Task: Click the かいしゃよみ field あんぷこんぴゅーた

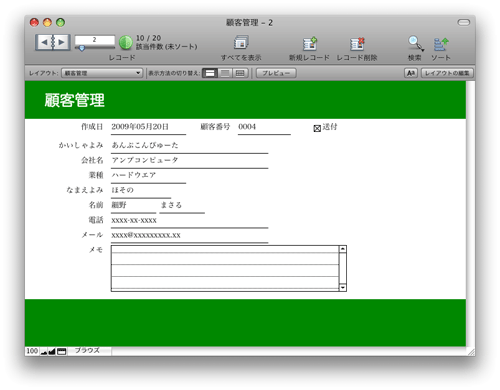Action: (189, 146)
